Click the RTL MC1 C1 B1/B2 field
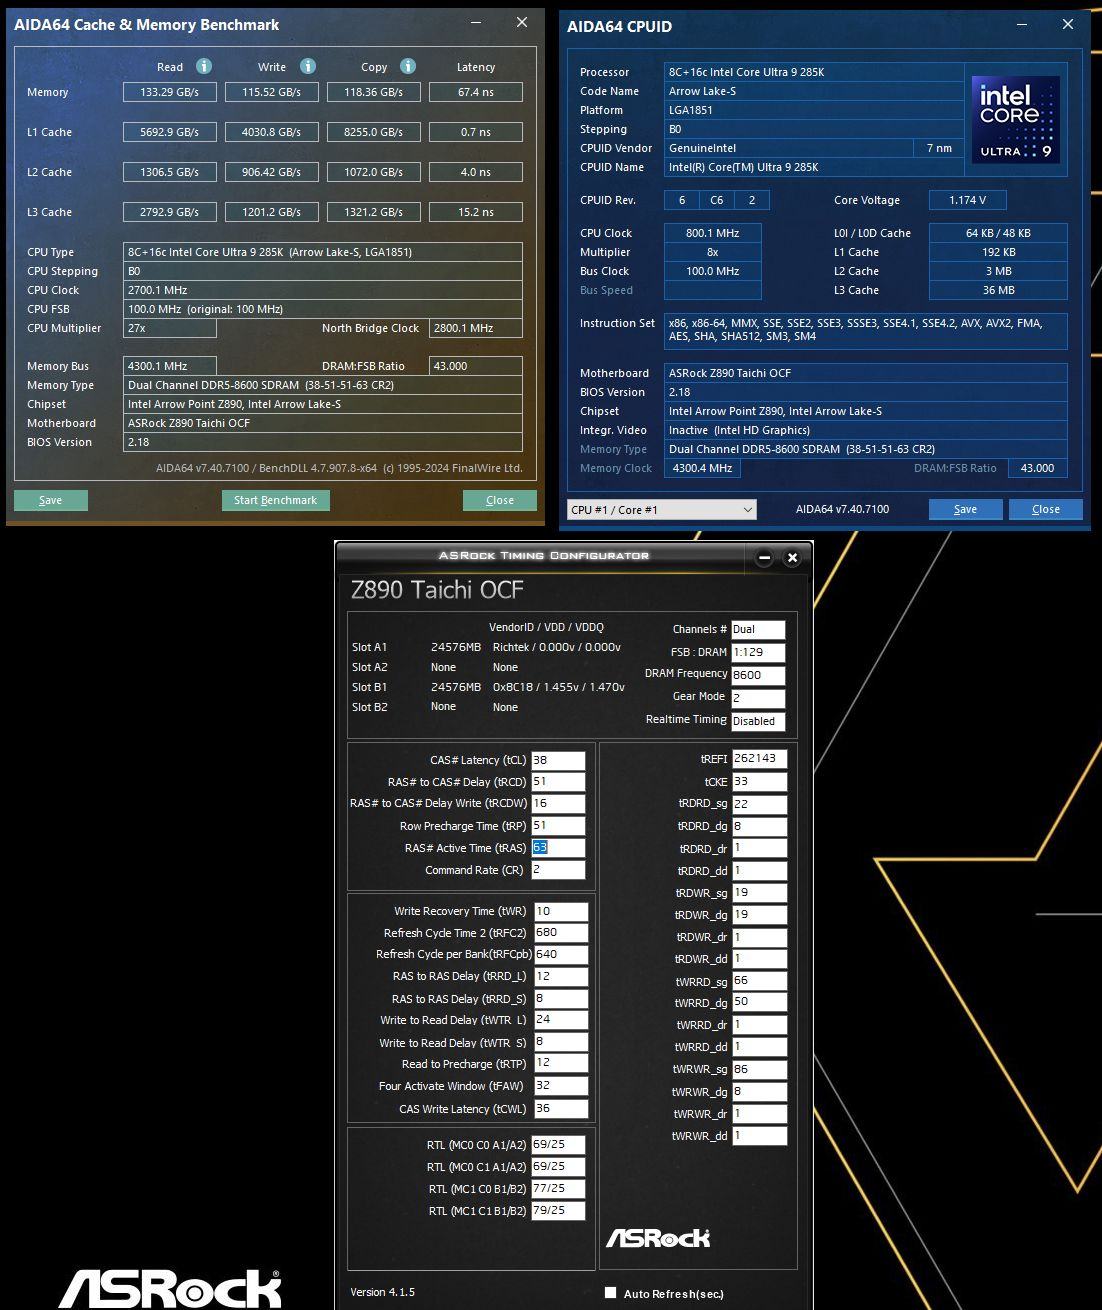This screenshot has height=1310, width=1102. click(x=558, y=1211)
